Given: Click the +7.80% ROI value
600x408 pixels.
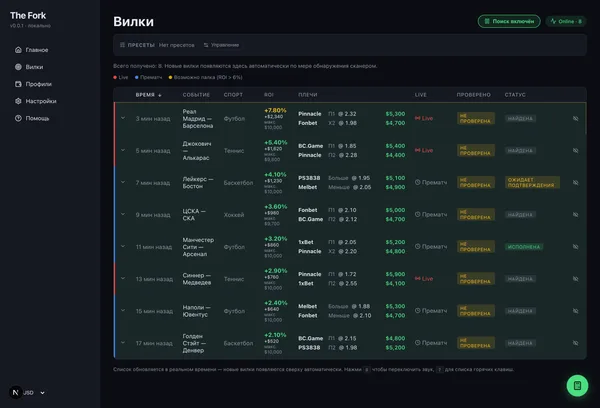Looking at the screenshot, I should [275, 111].
